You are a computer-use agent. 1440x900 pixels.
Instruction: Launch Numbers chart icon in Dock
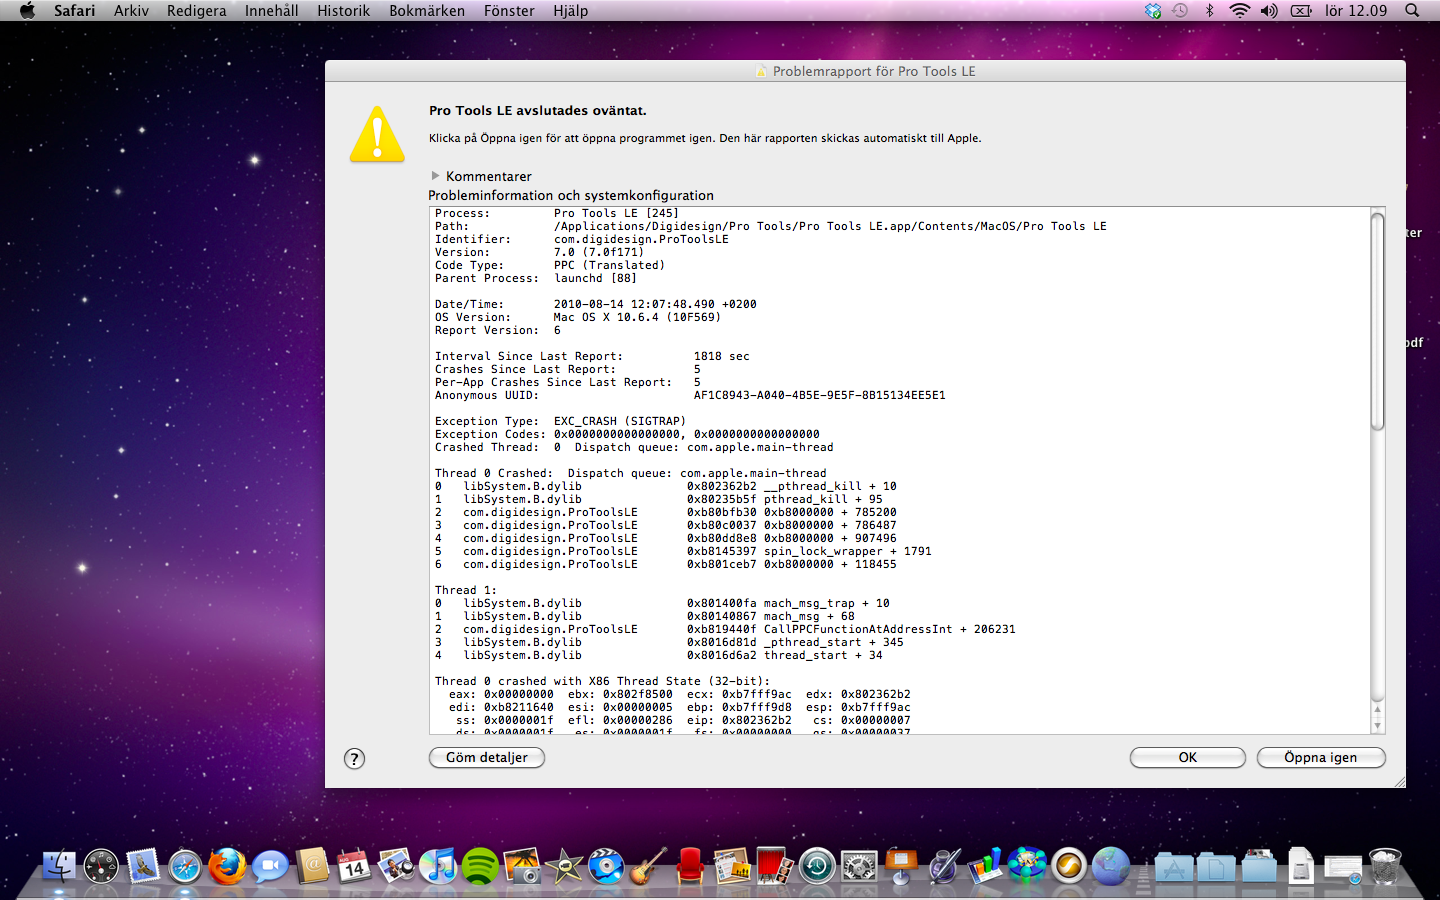point(985,866)
